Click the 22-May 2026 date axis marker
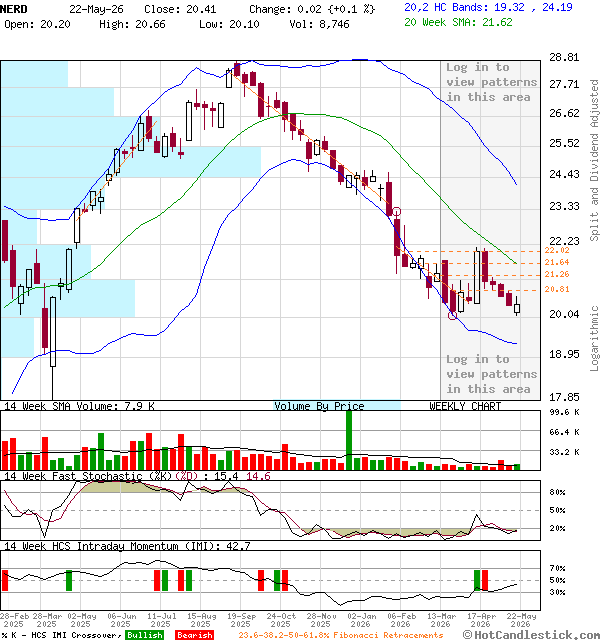 click(521, 620)
